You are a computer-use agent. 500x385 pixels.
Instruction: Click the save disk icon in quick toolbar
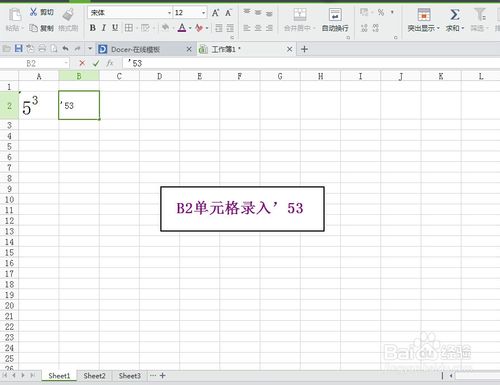click(19, 49)
